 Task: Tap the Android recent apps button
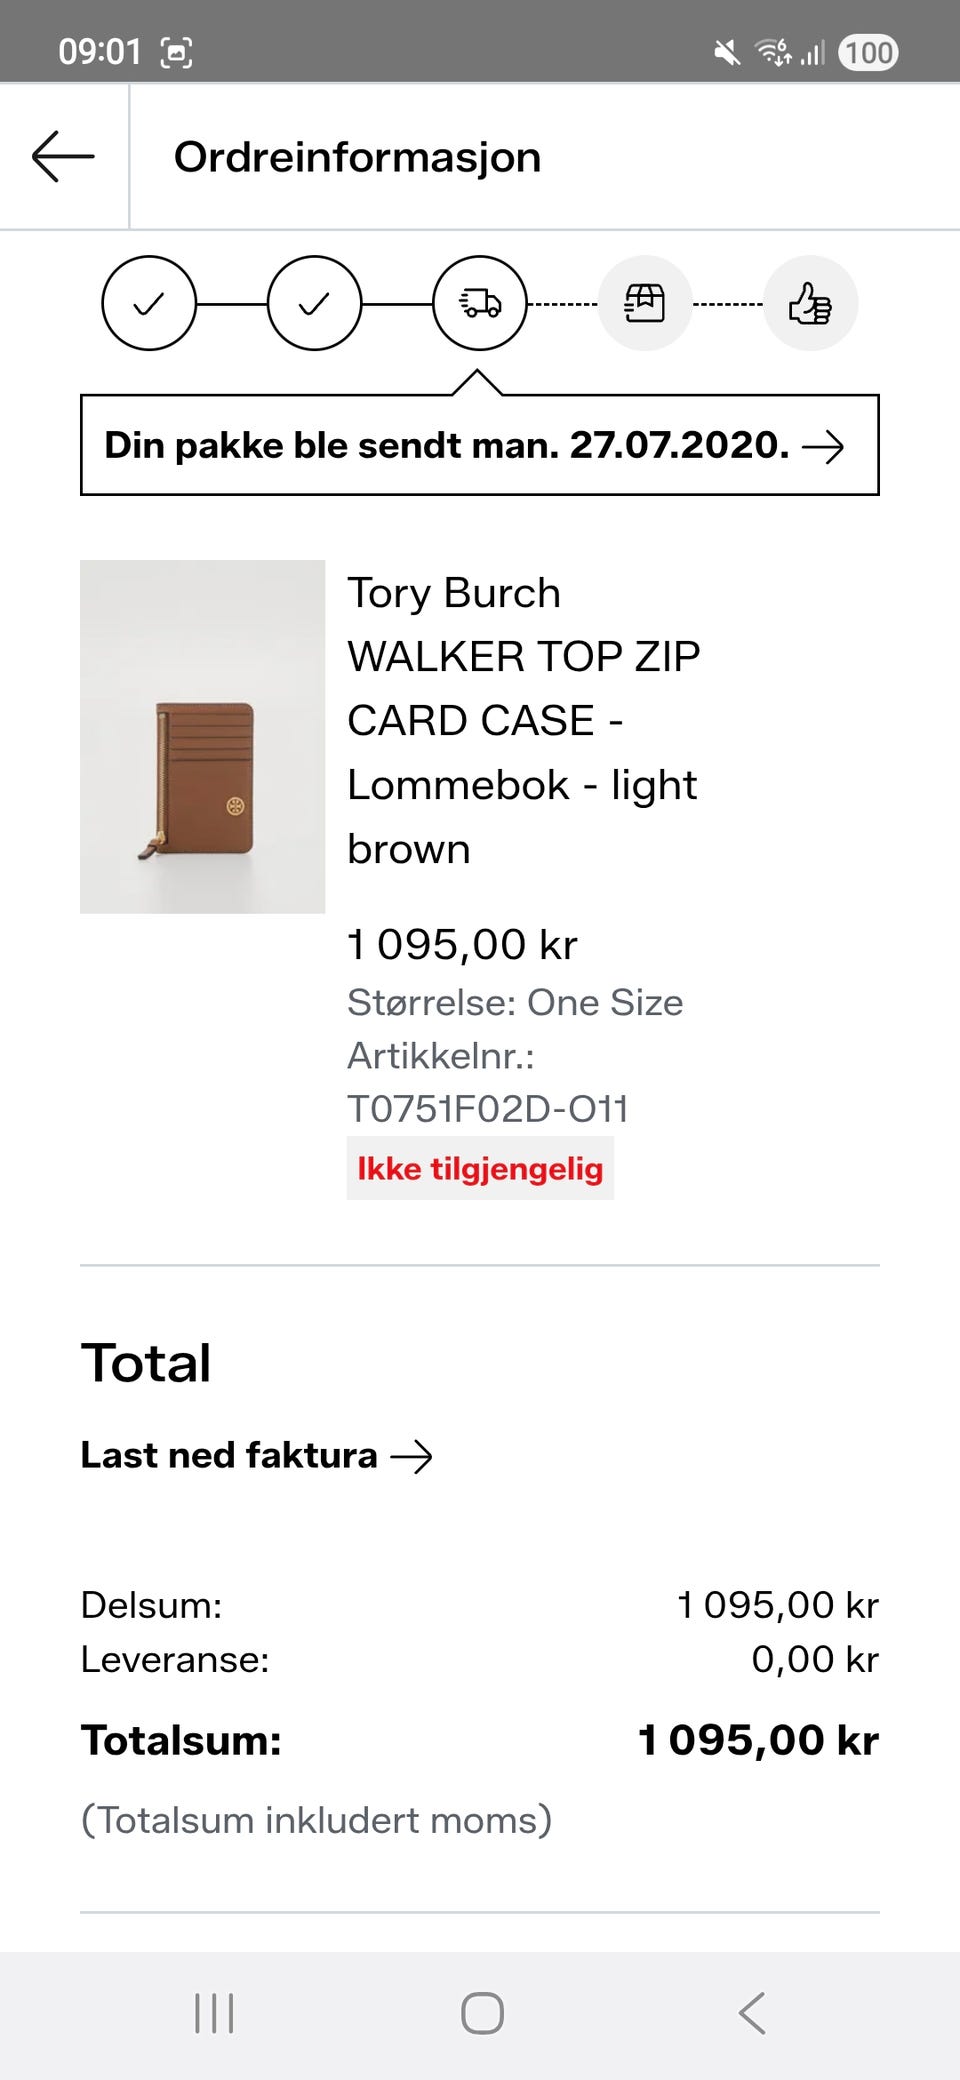tap(214, 2013)
